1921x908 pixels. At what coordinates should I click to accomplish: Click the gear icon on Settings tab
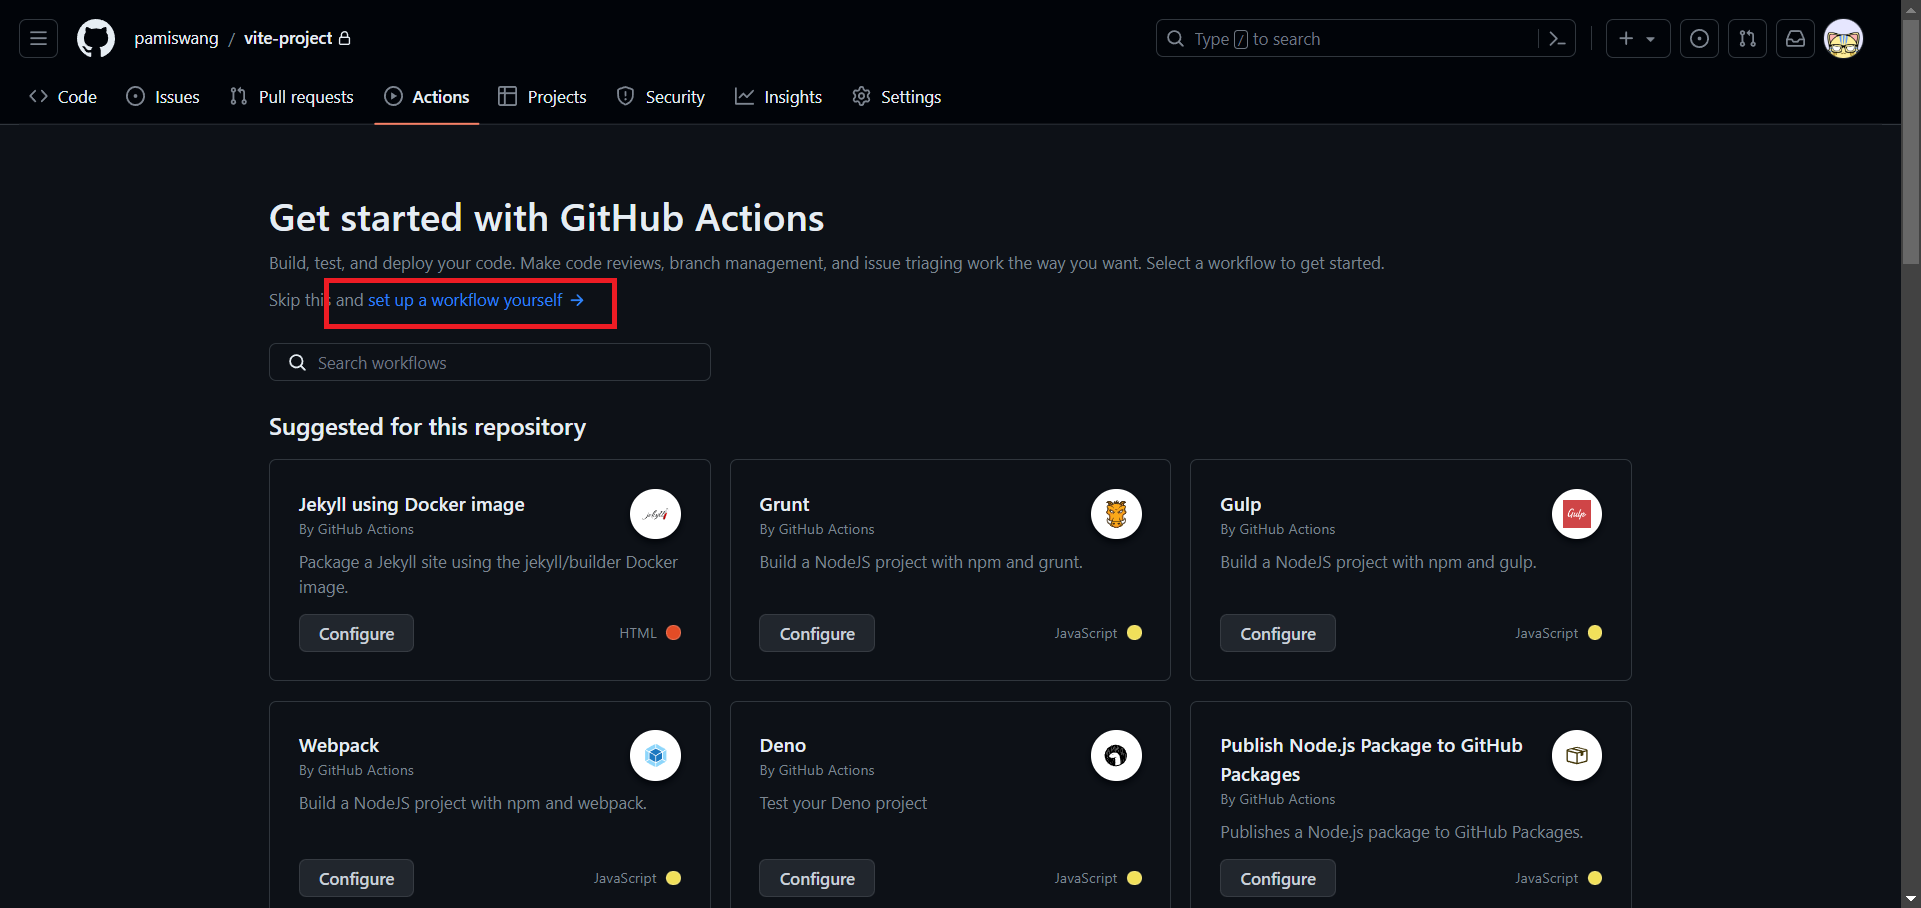[x=861, y=96]
